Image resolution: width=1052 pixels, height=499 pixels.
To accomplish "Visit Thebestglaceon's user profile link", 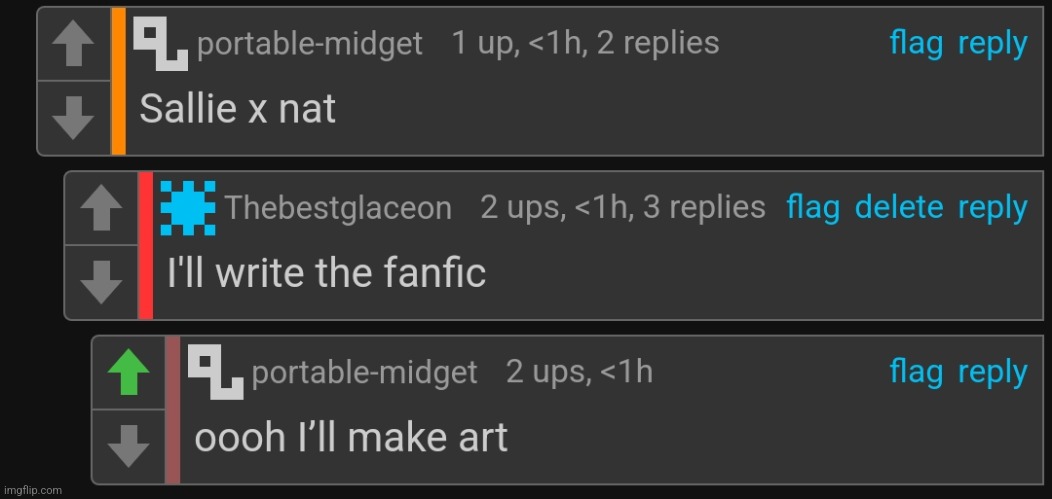I will (338, 208).
